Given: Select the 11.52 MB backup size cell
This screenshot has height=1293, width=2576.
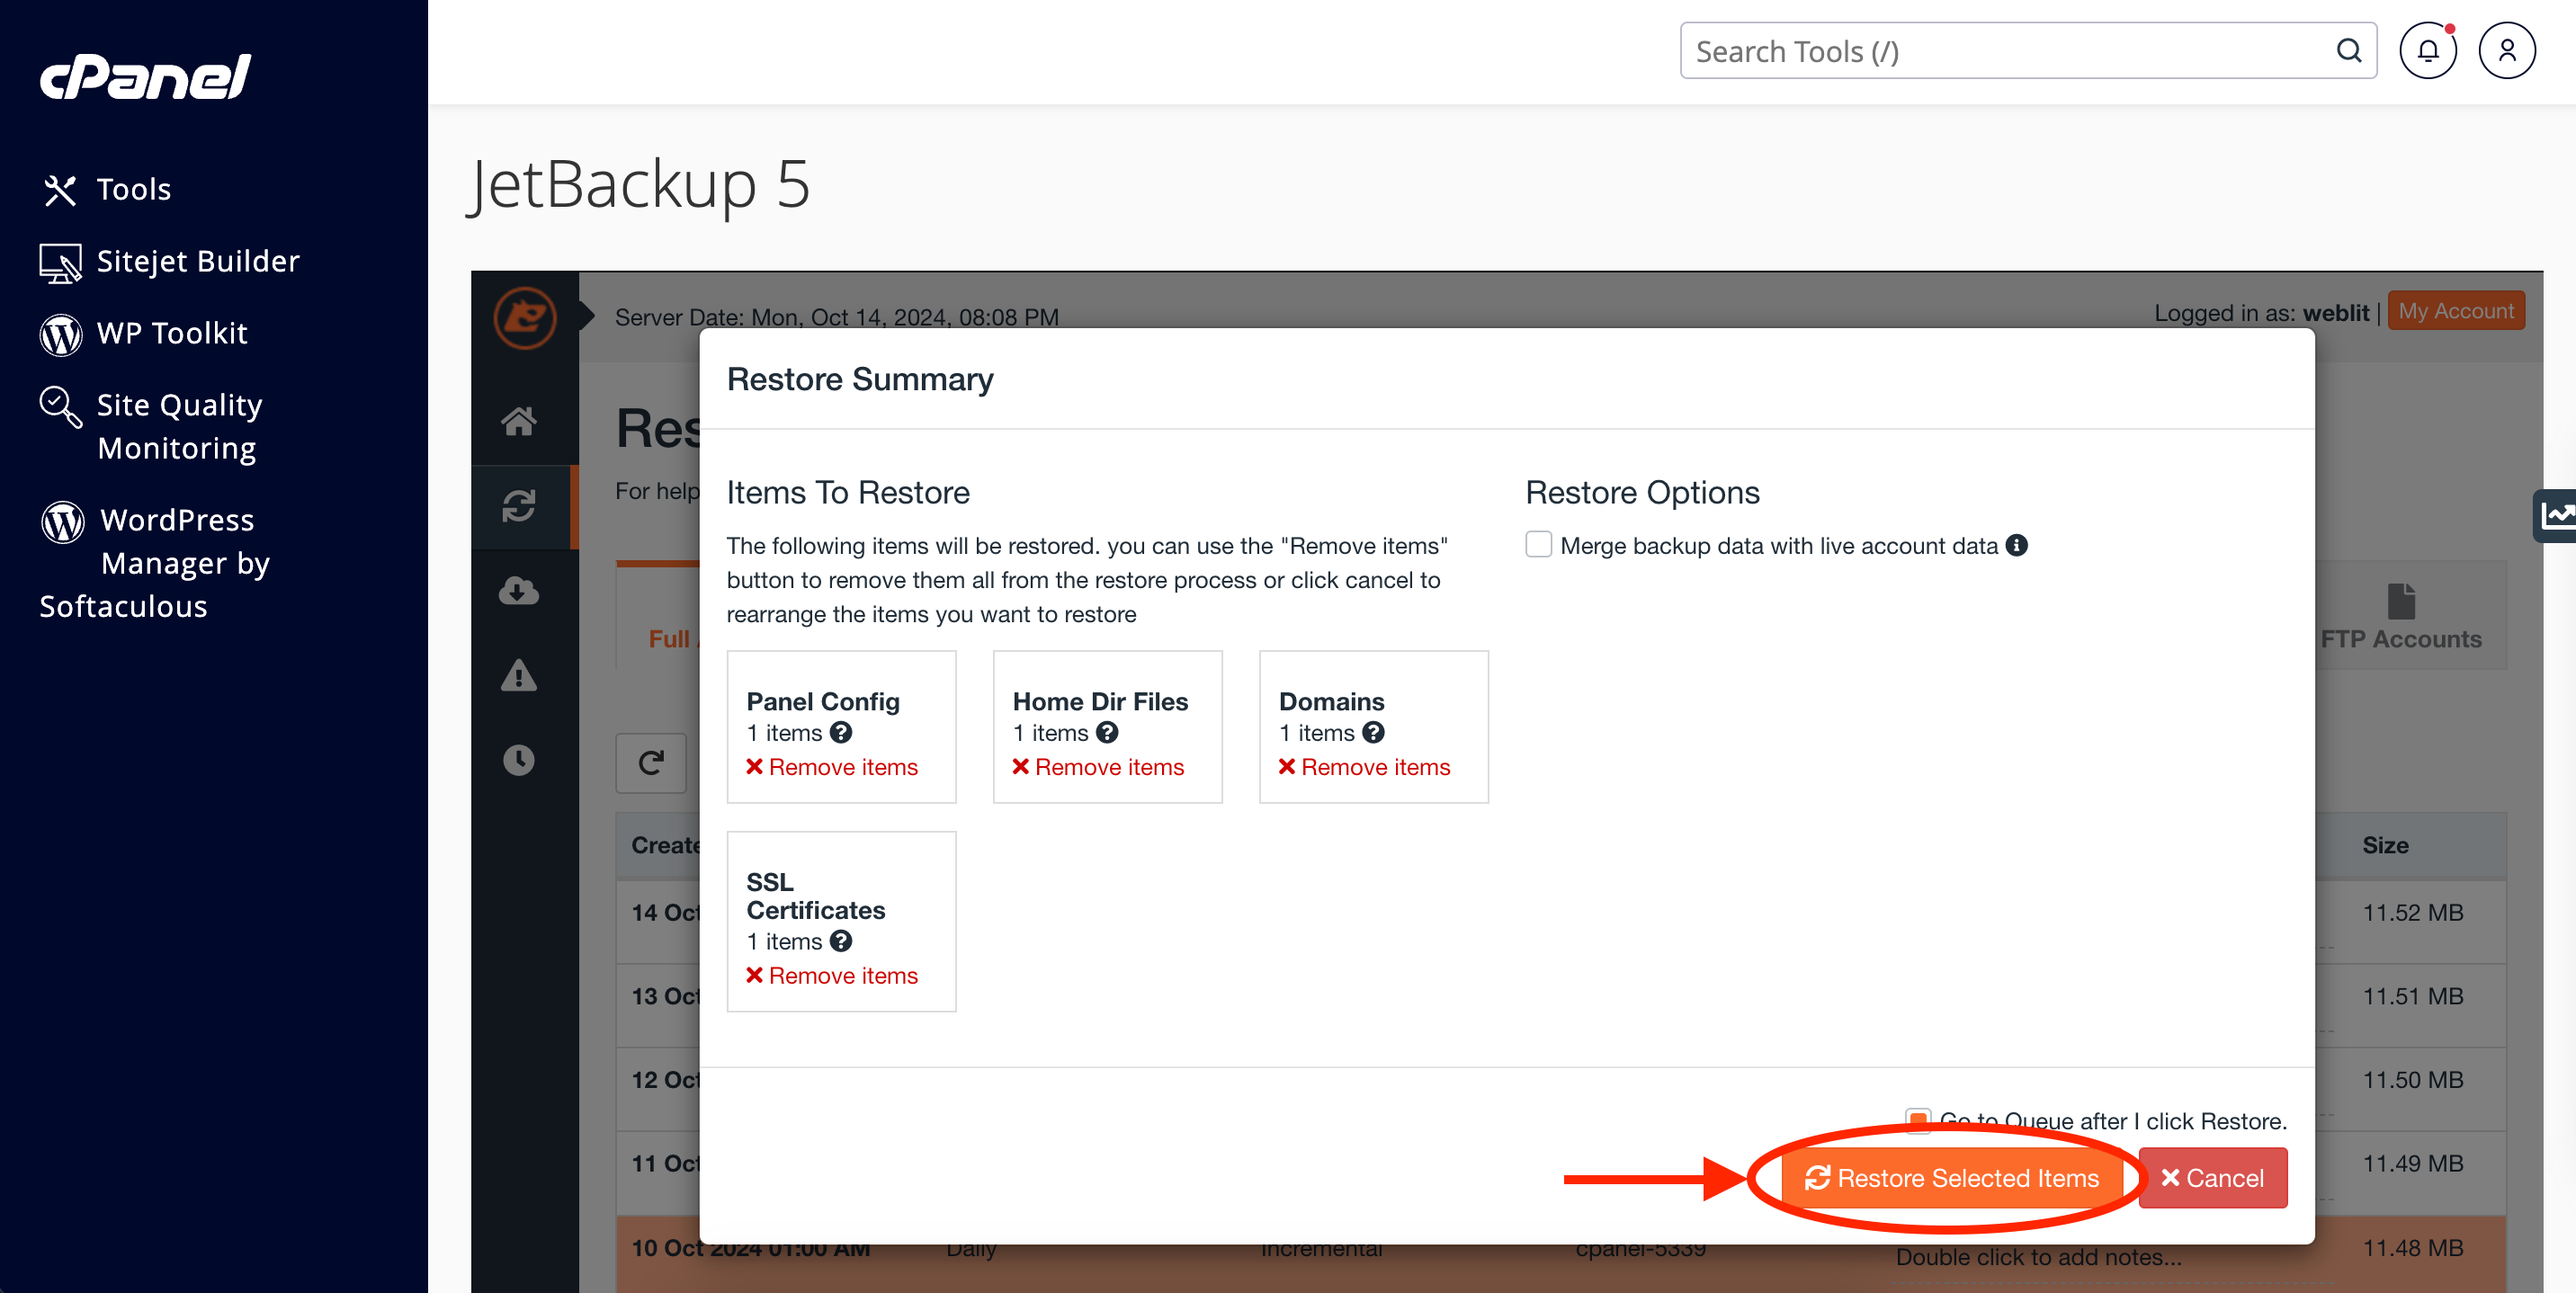Looking at the screenshot, I should 2413,912.
